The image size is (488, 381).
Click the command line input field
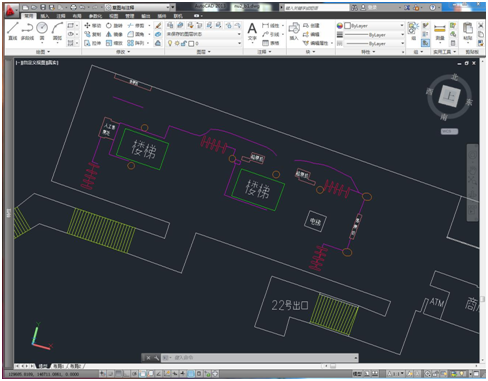(x=259, y=358)
